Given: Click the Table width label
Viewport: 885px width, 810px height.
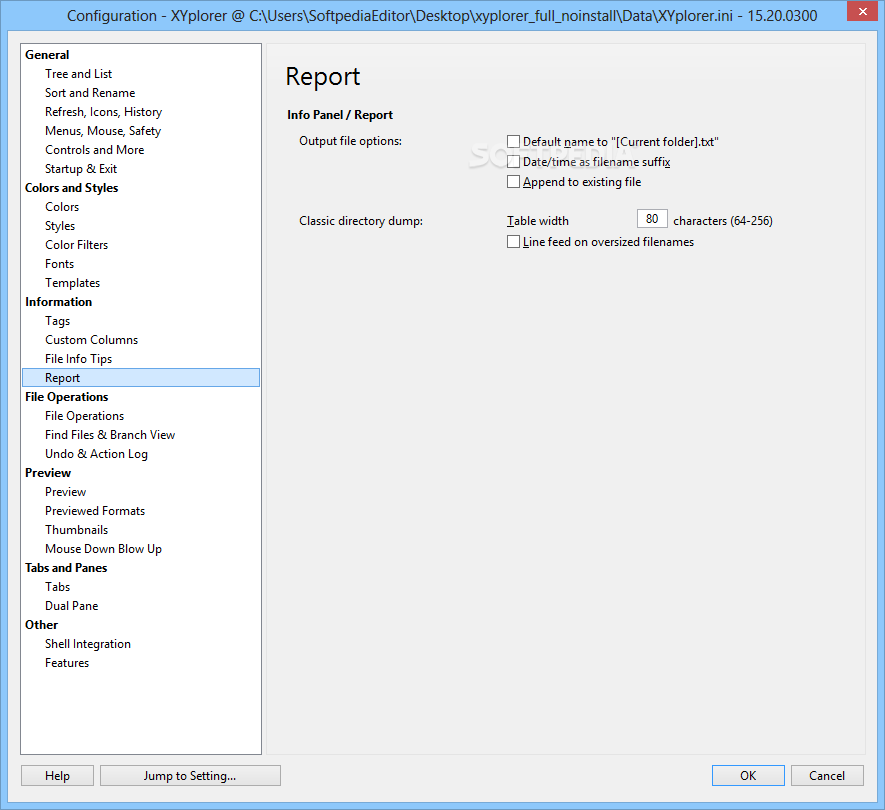Looking at the screenshot, I should 538,221.
